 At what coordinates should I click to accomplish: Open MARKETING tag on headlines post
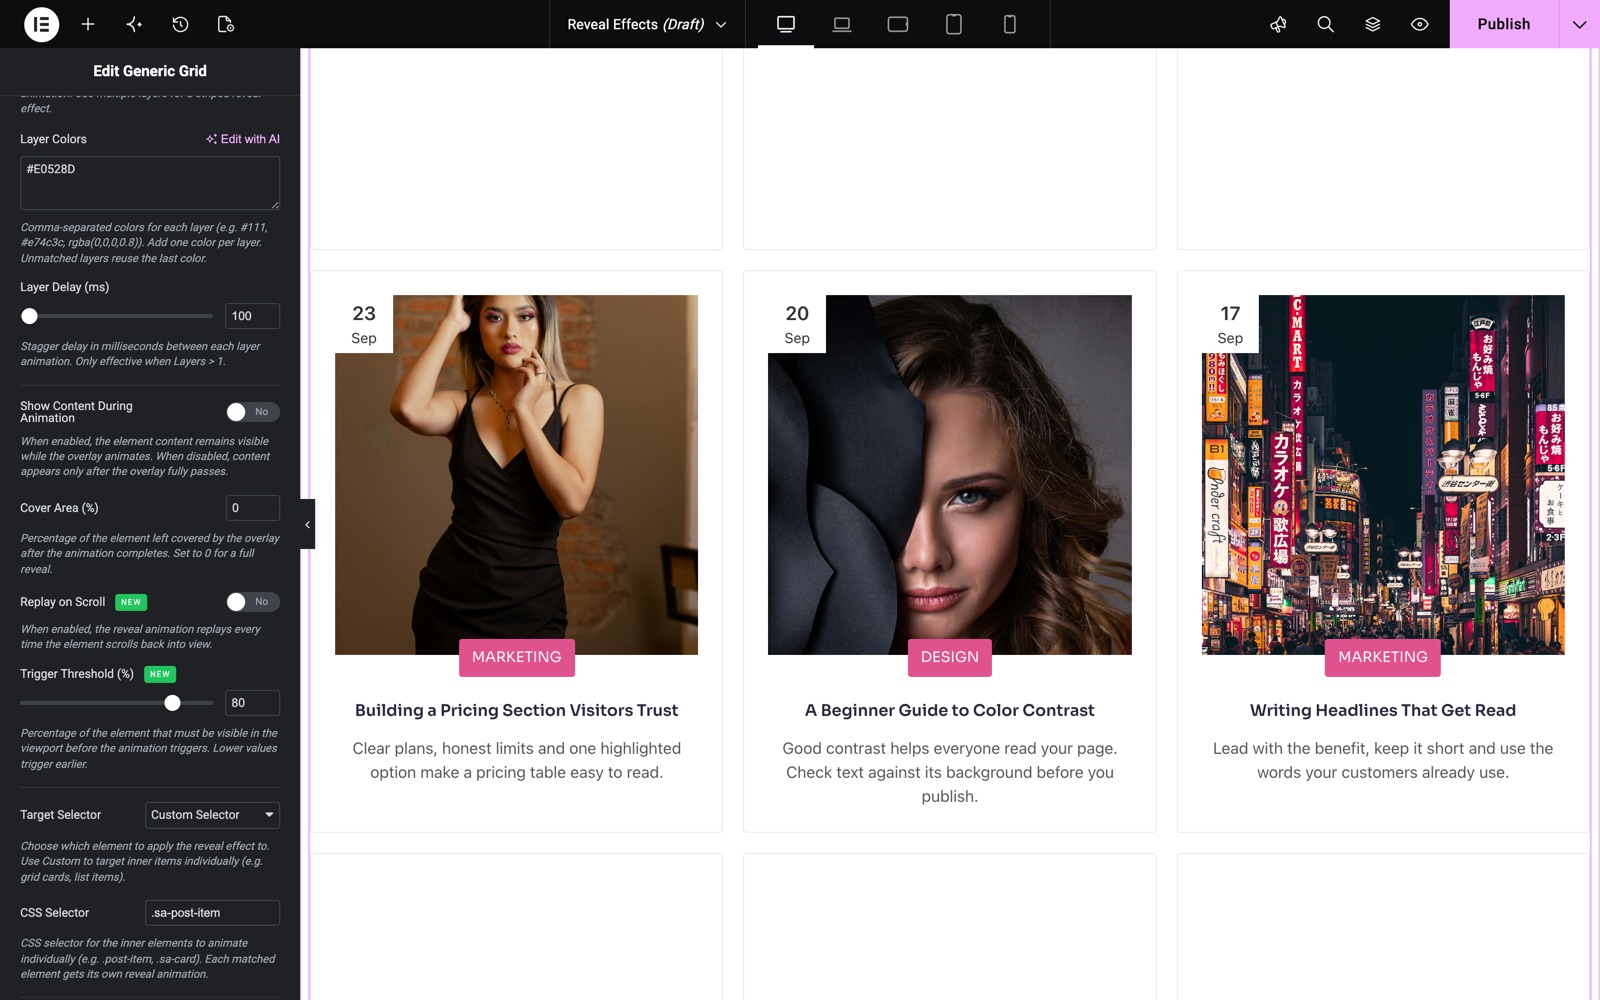1383,657
